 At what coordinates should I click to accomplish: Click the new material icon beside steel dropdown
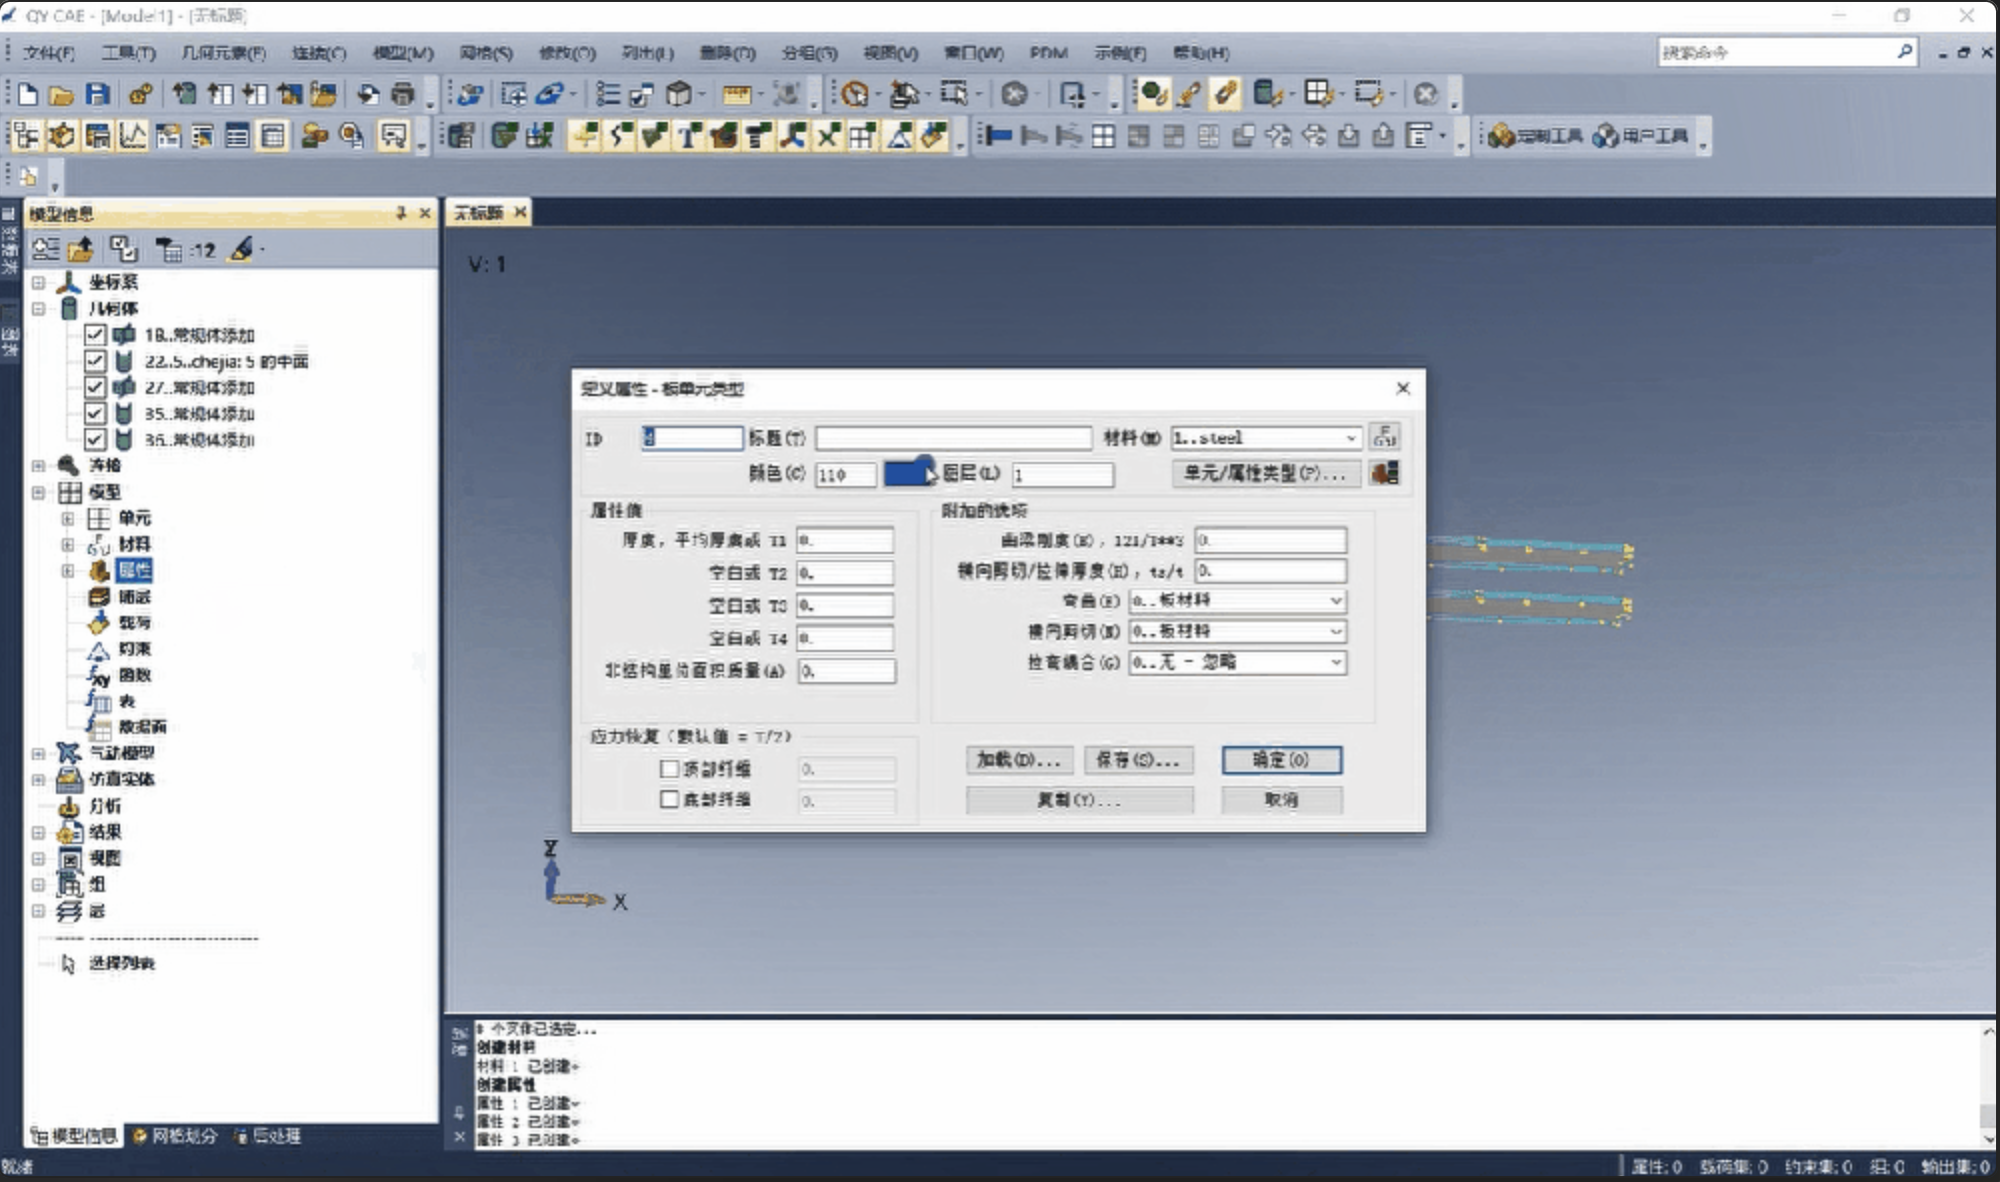coord(1385,438)
